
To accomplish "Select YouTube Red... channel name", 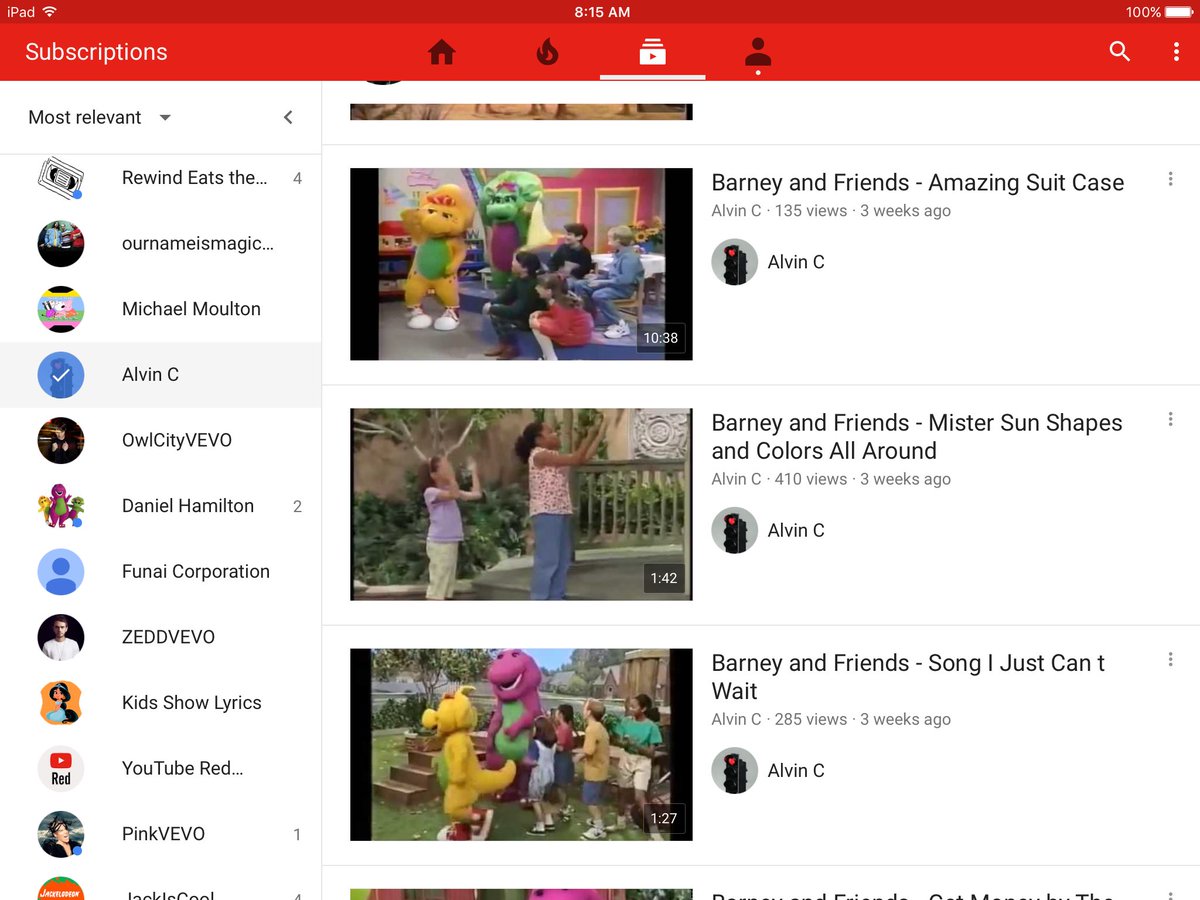I will pos(183,769).
